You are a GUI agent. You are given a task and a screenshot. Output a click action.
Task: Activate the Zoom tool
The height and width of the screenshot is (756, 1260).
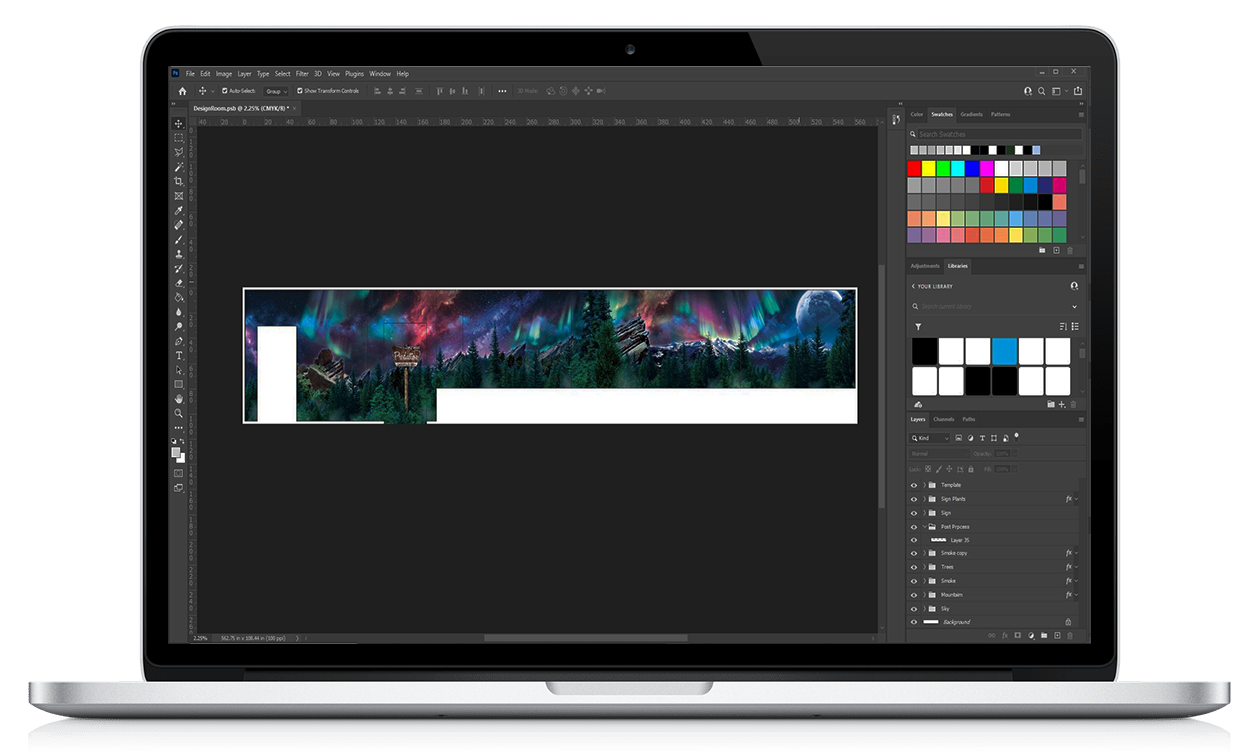179,413
